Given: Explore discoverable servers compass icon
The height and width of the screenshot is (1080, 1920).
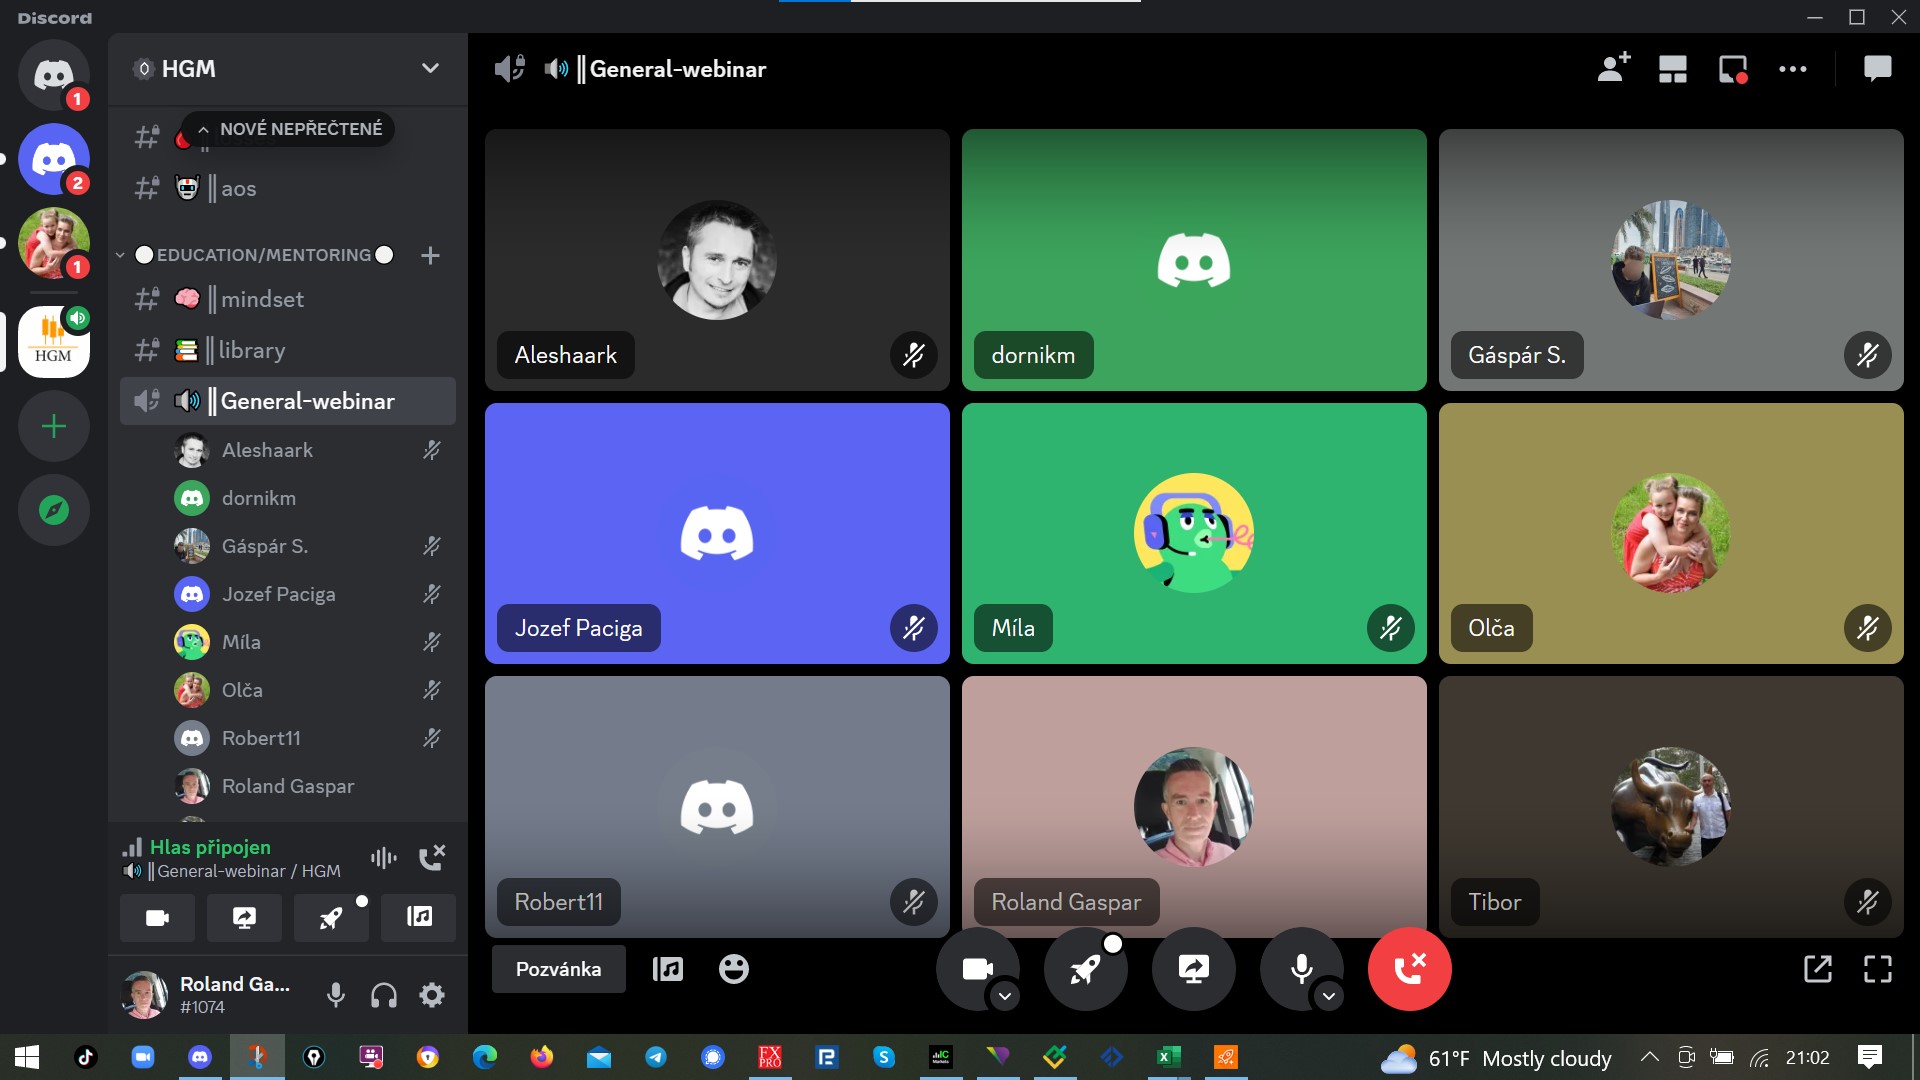Looking at the screenshot, I should point(54,510).
